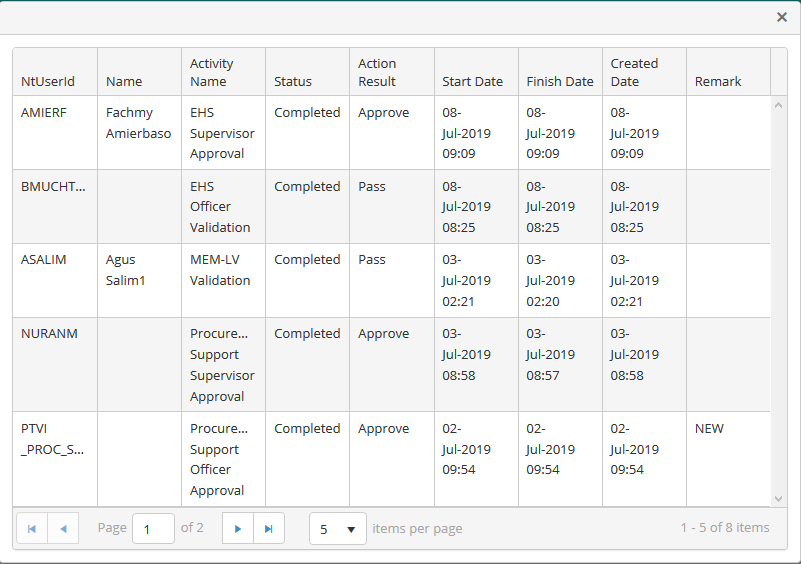Sort by Start Date column header
Image resolution: width=801 pixels, height=564 pixels.
472,81
